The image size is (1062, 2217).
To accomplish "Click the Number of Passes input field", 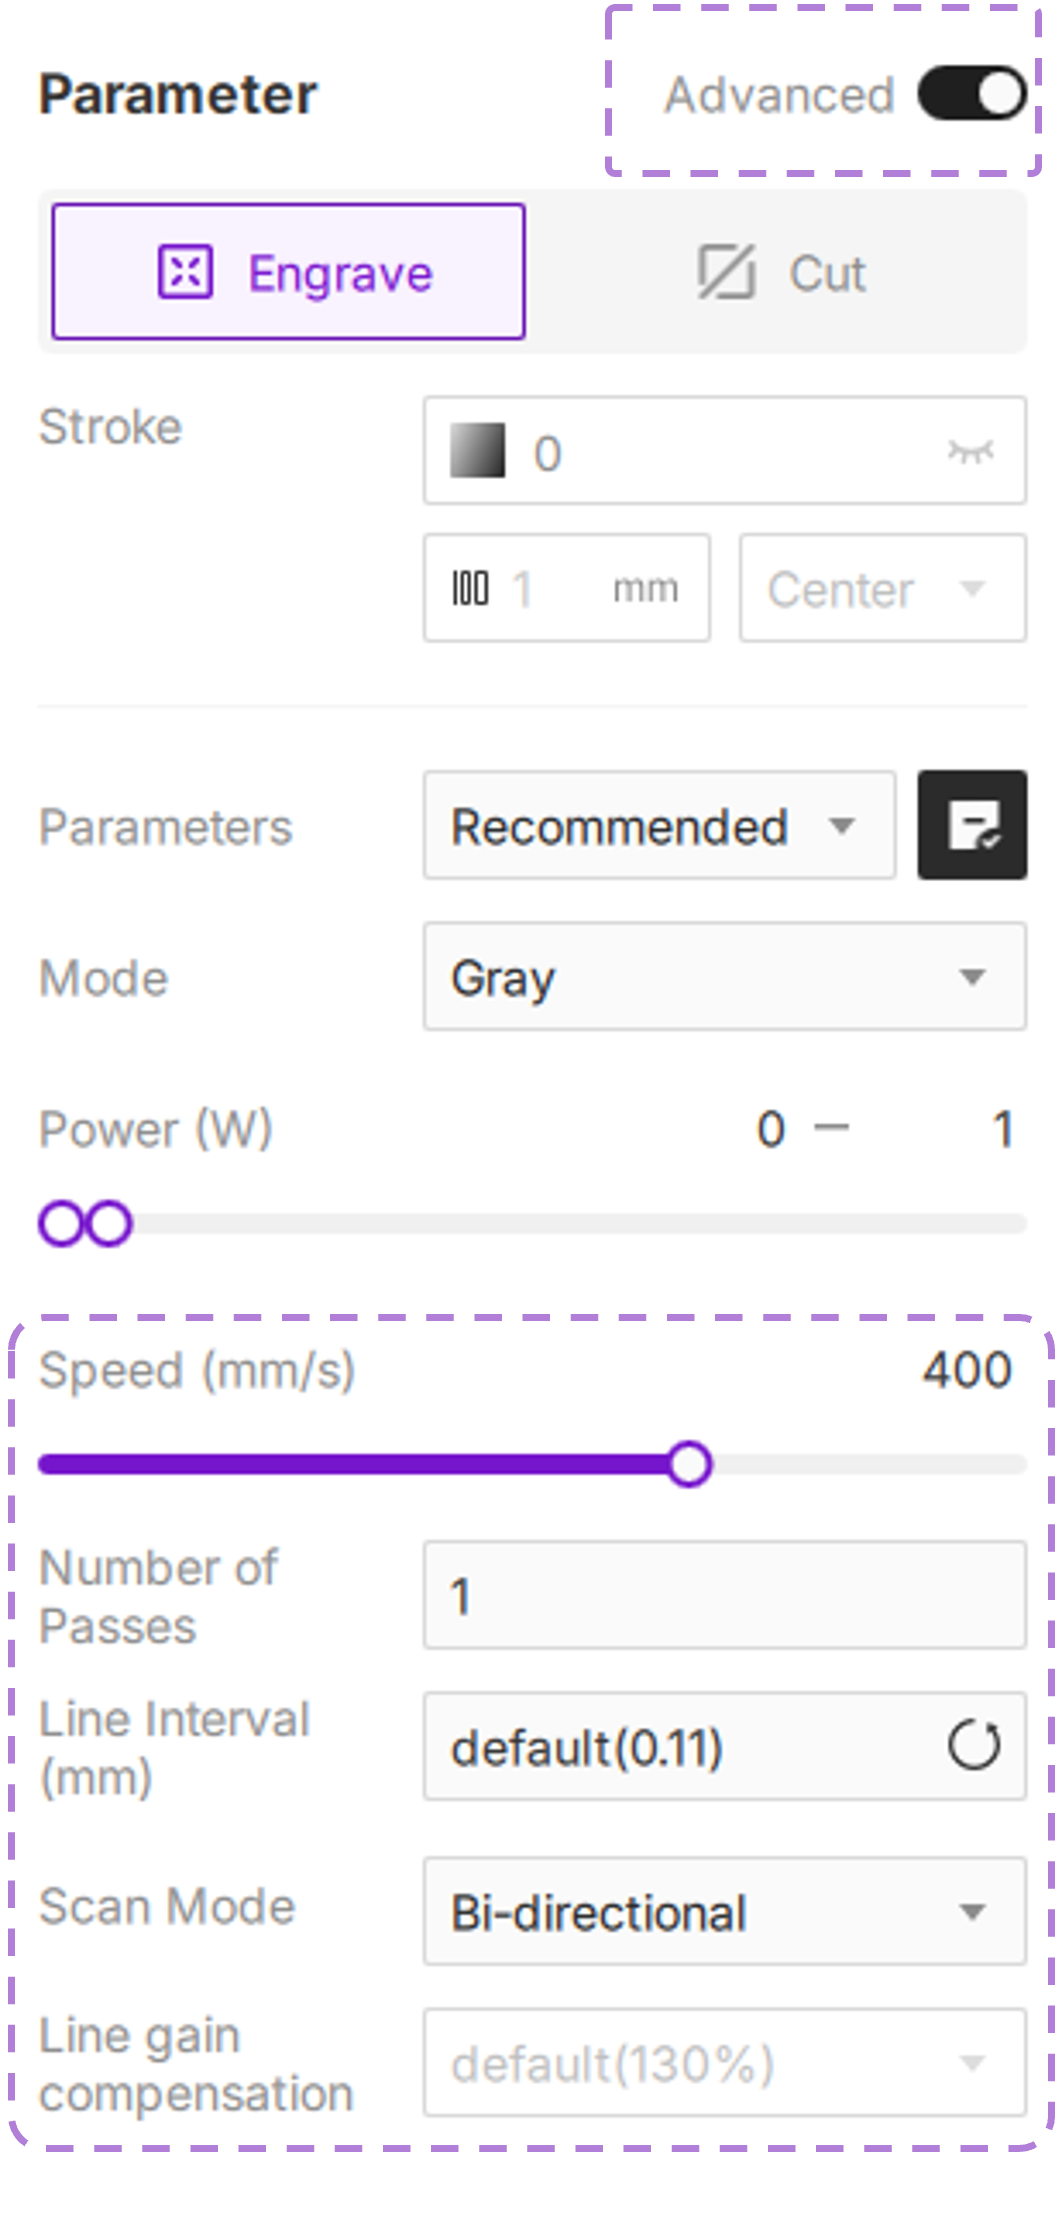I will click(724, 1596).
